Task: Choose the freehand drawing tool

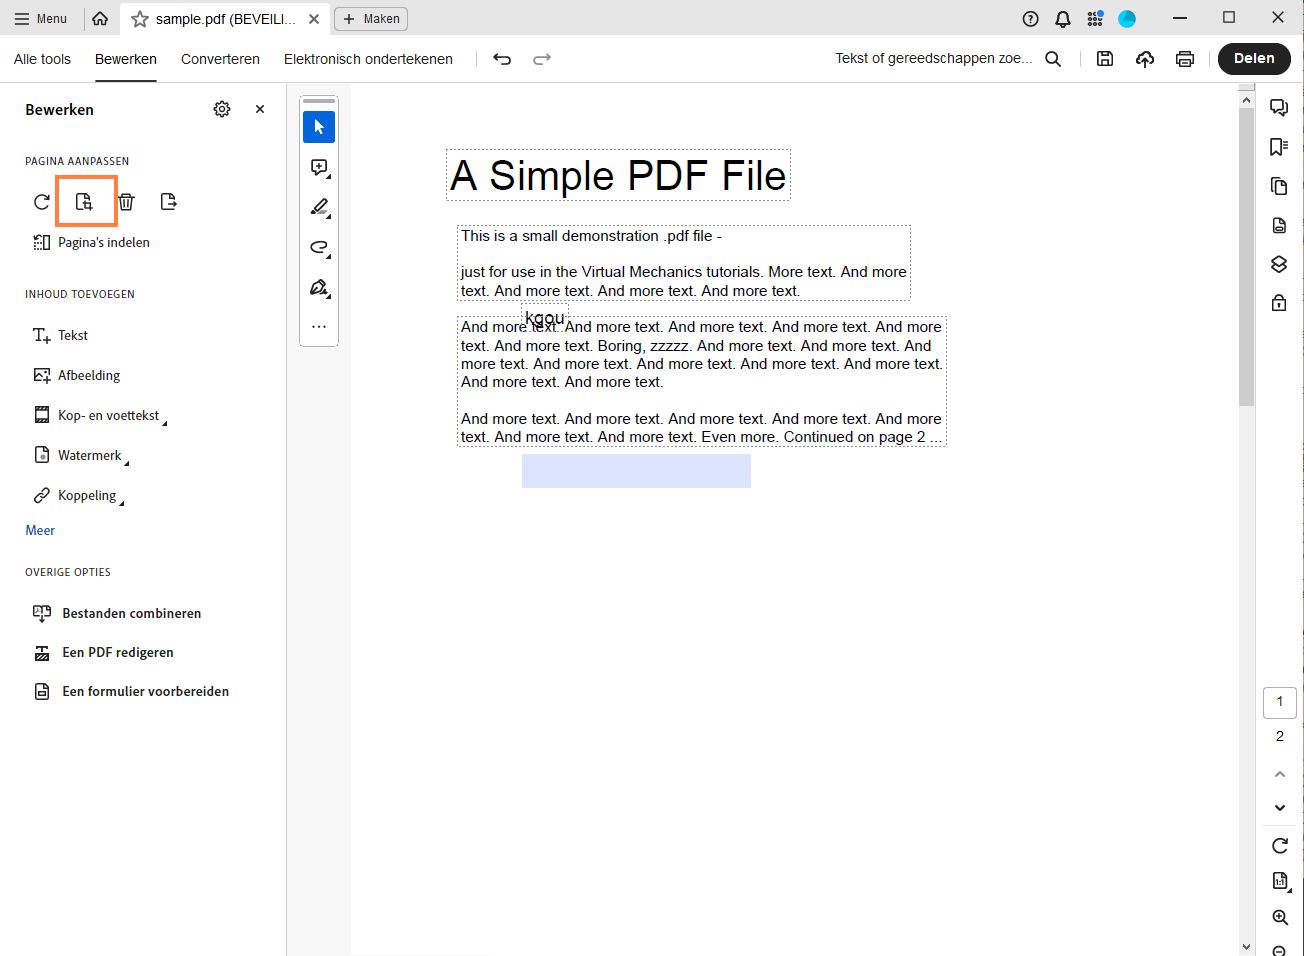Action: click(319, 247)
